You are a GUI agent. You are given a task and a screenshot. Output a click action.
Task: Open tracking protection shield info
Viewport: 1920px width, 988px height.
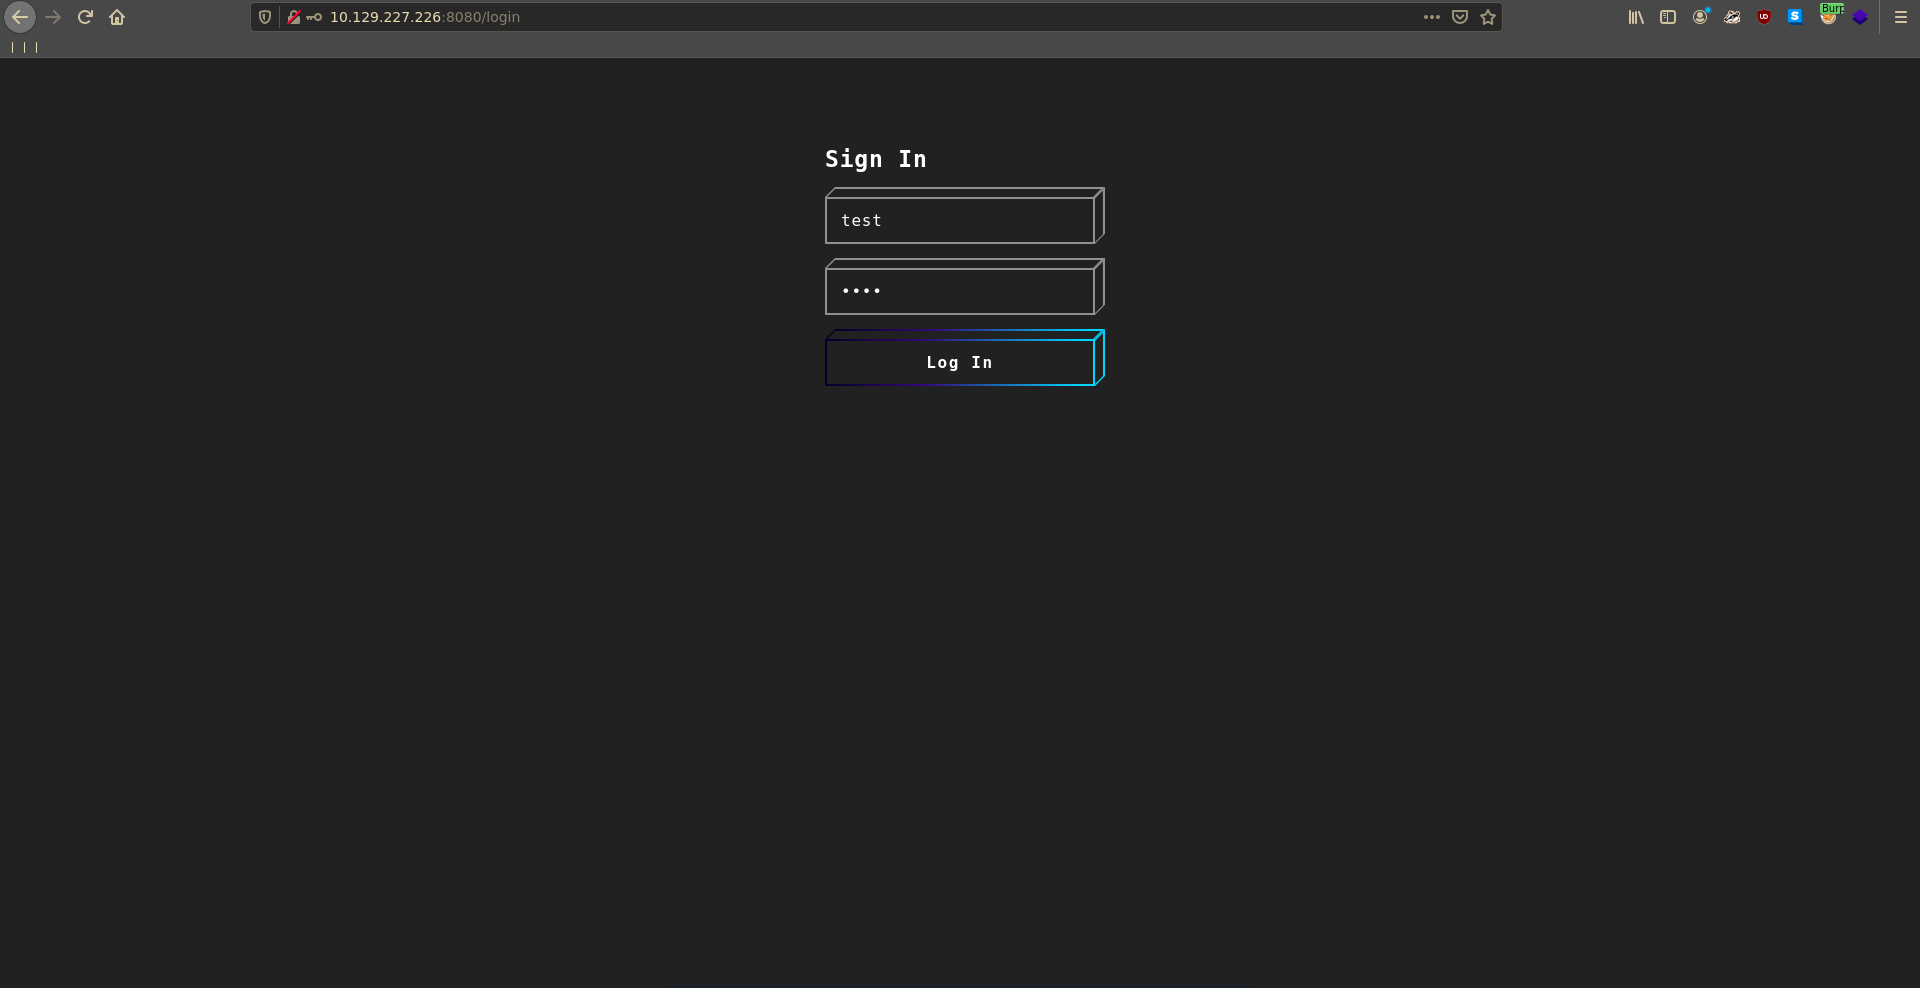pos(265,17)
